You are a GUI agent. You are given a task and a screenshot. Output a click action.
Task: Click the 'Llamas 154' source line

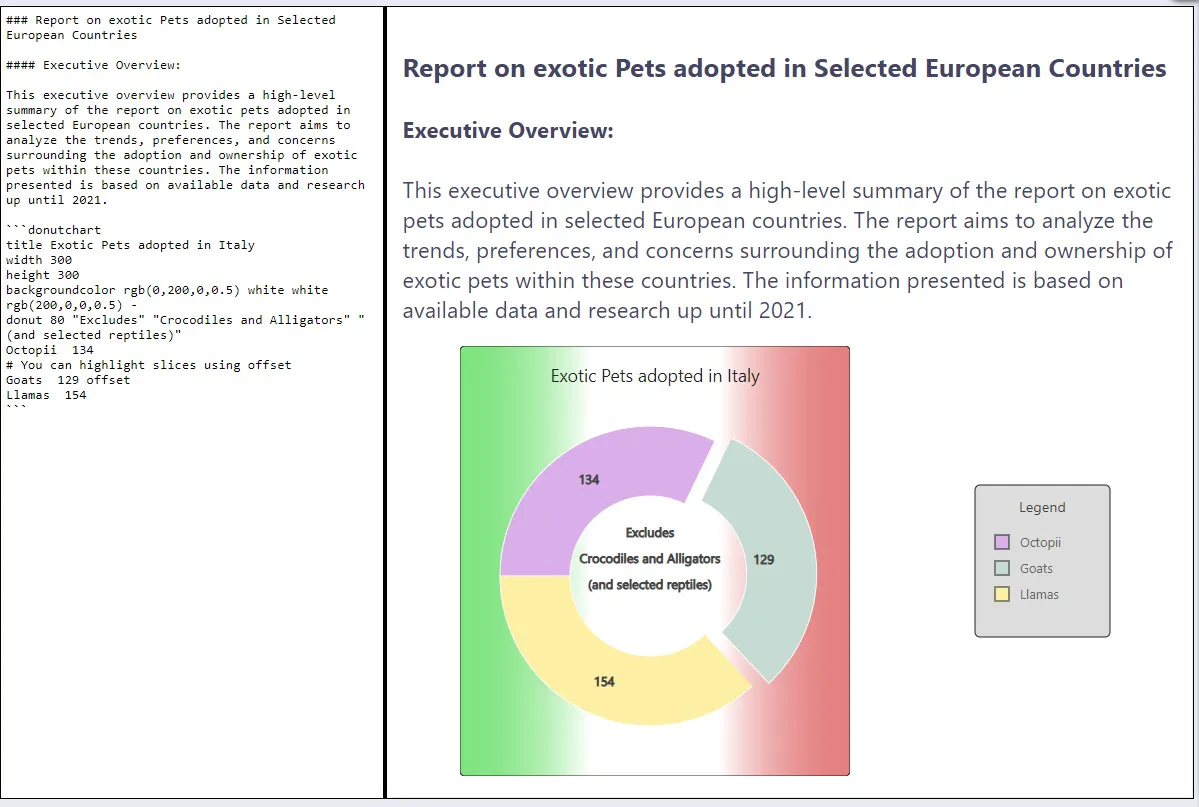click(46, 395)
